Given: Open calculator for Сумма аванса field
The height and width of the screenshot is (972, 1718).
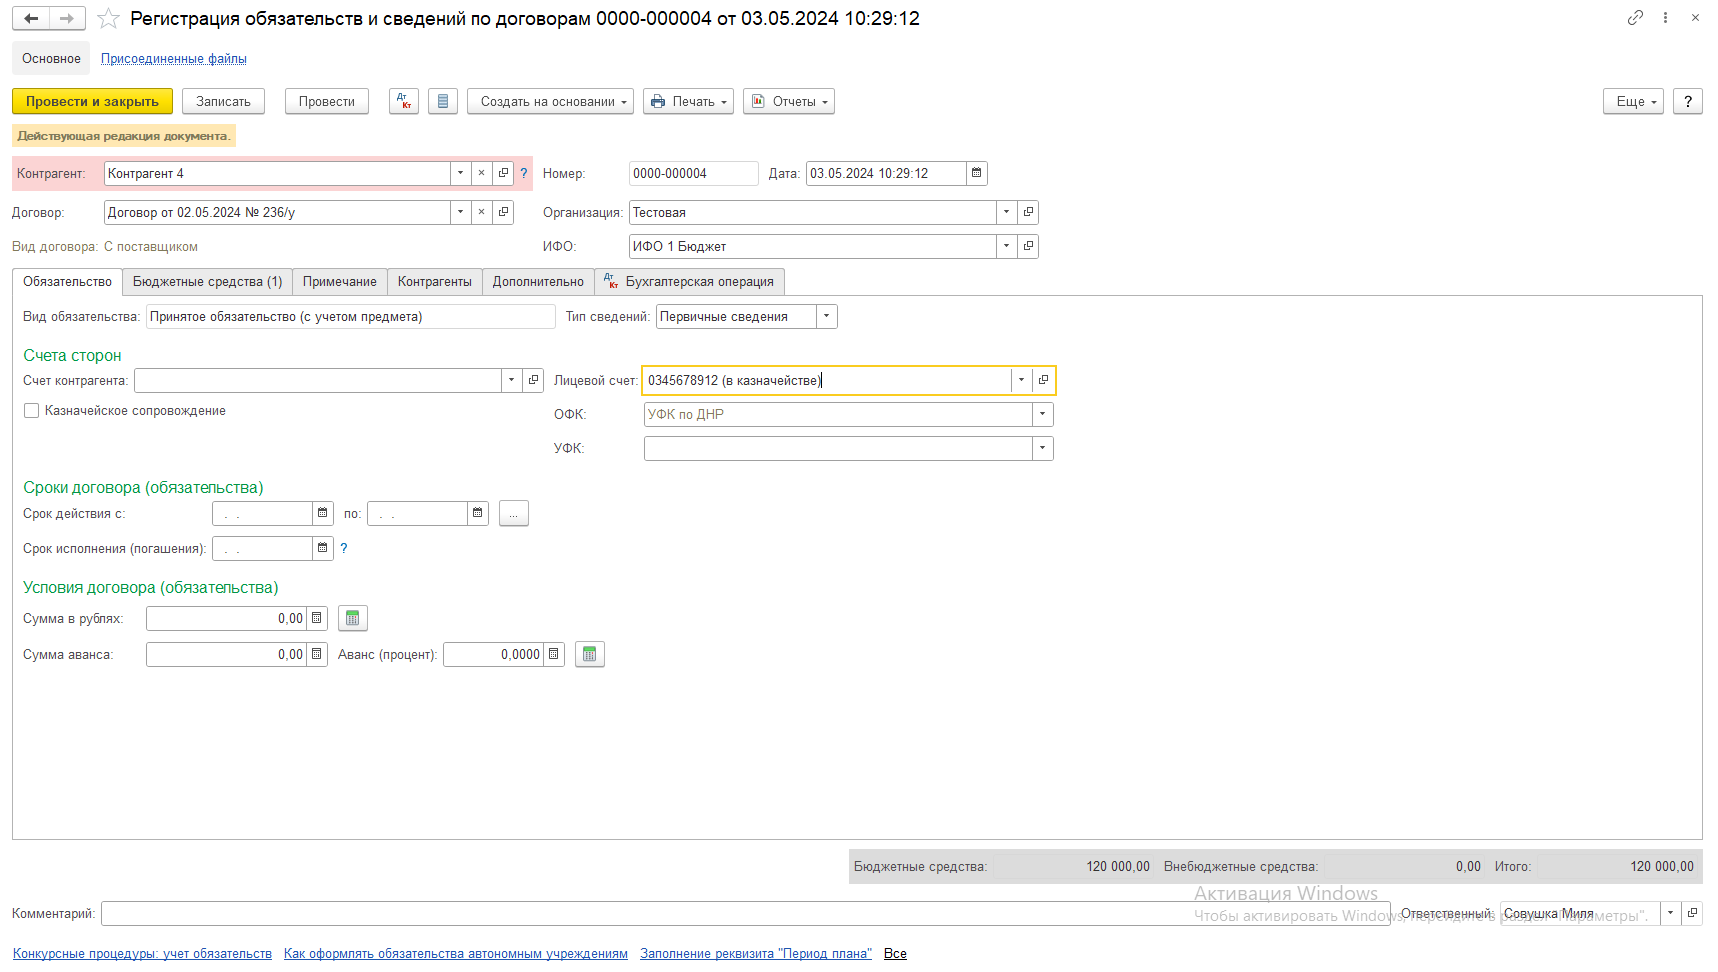Looking at the screenshot, I should point(317,654).
